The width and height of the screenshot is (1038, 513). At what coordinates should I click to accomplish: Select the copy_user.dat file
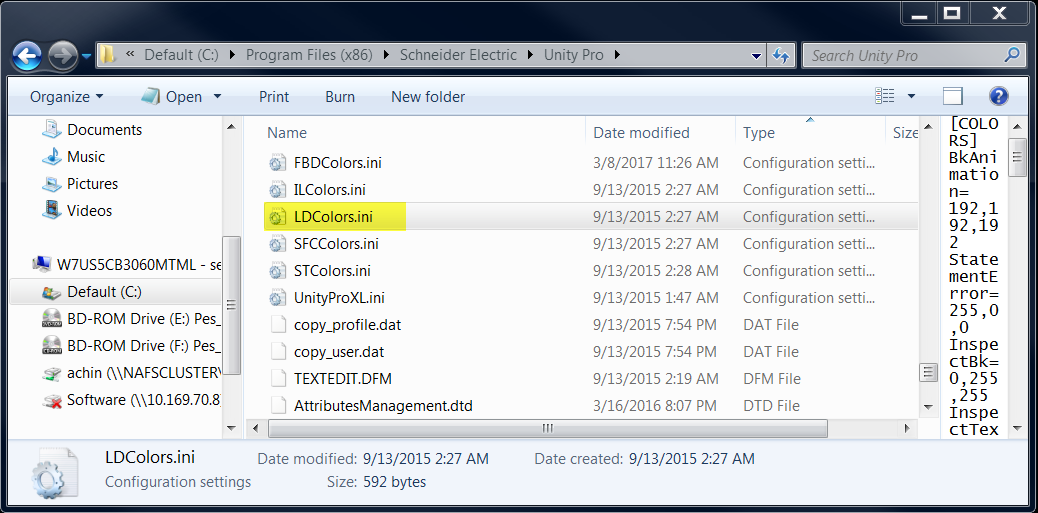click(339, 351)
